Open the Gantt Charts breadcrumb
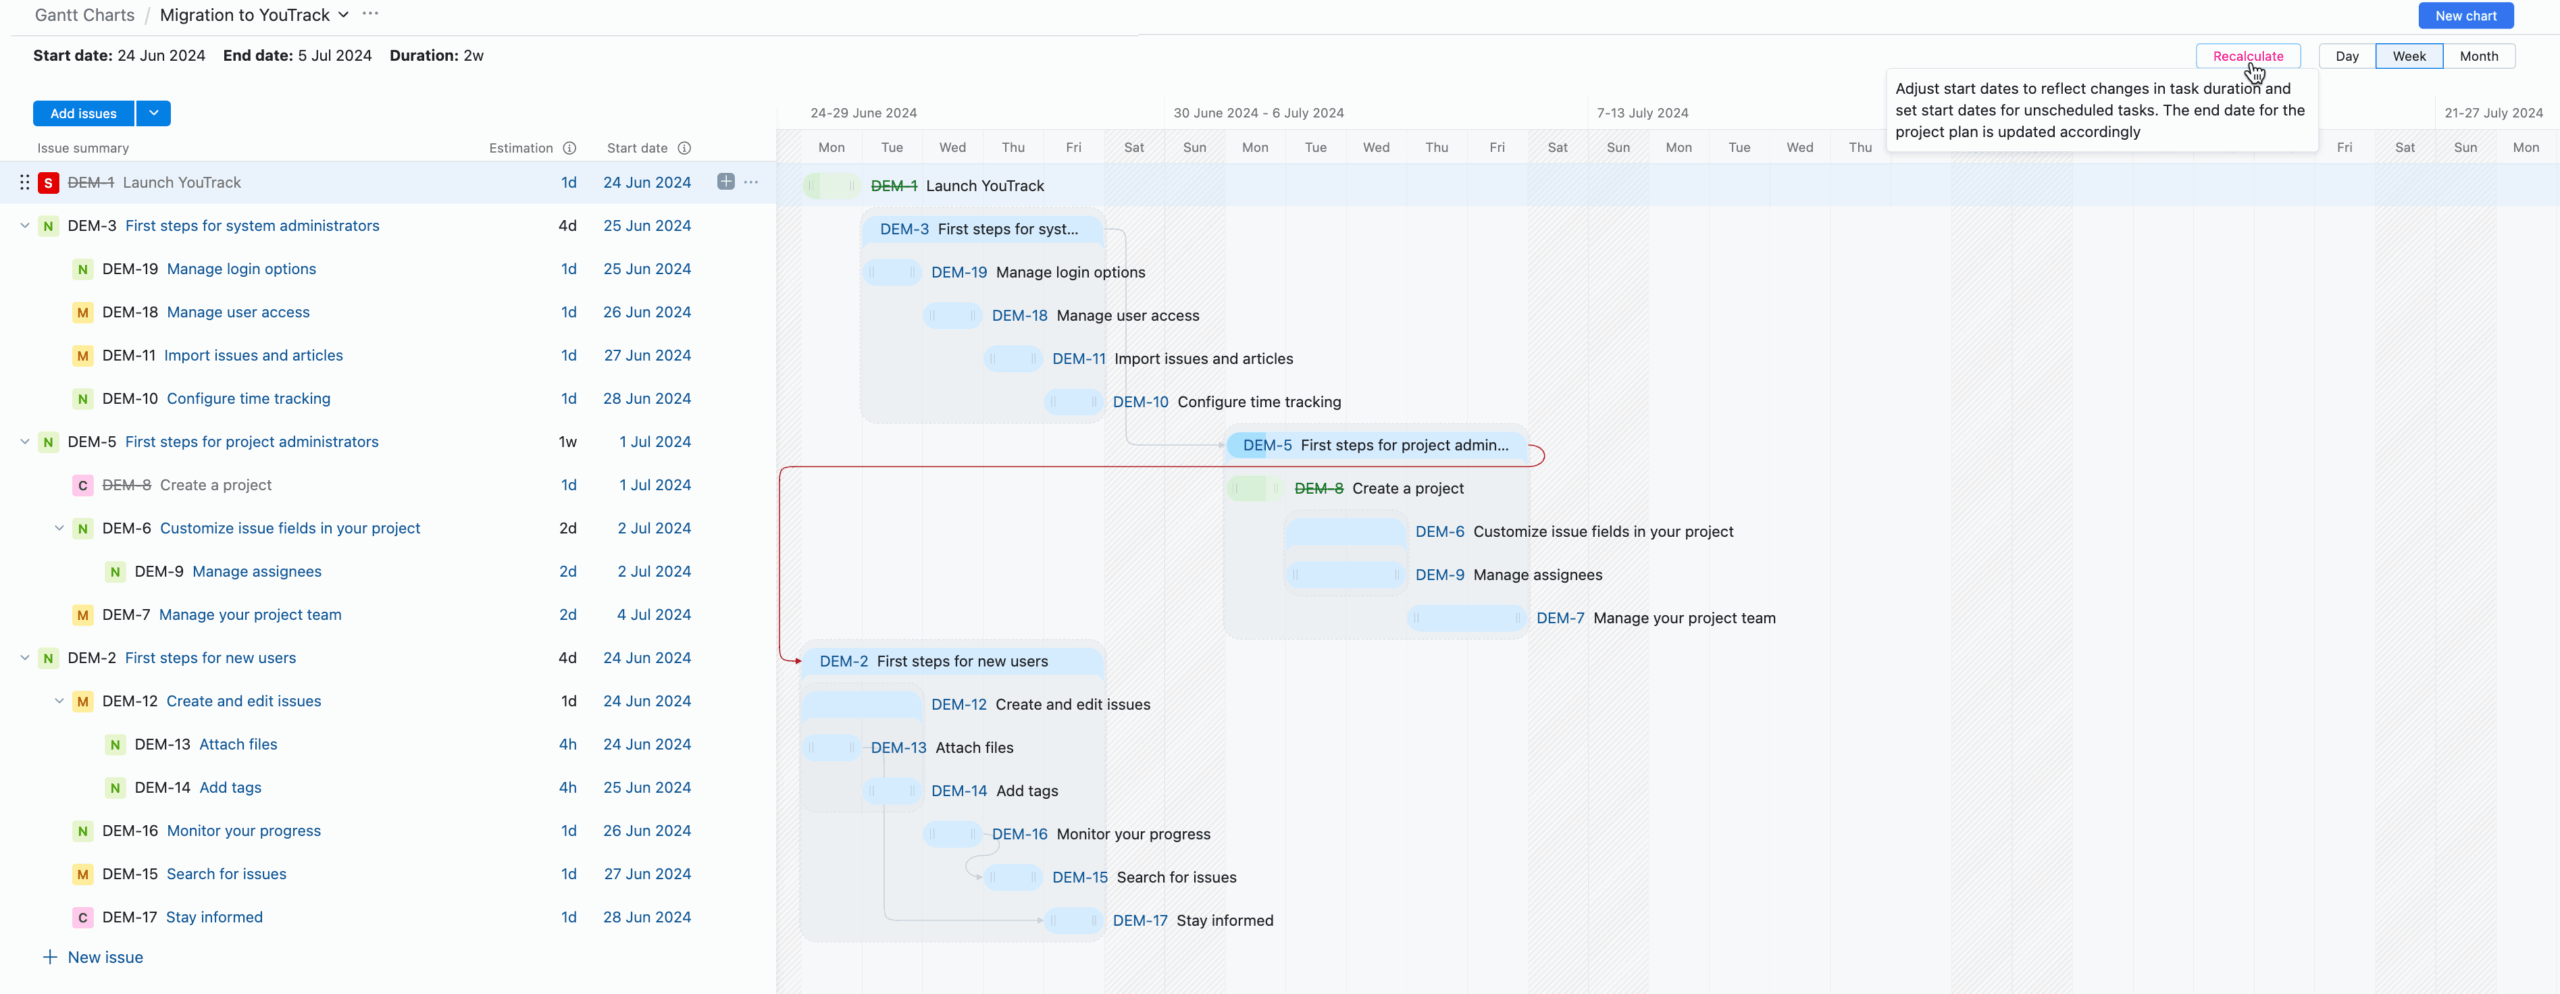Viewport: 2560px width, 994px height. pyautogui.click(x=84, y=15)
